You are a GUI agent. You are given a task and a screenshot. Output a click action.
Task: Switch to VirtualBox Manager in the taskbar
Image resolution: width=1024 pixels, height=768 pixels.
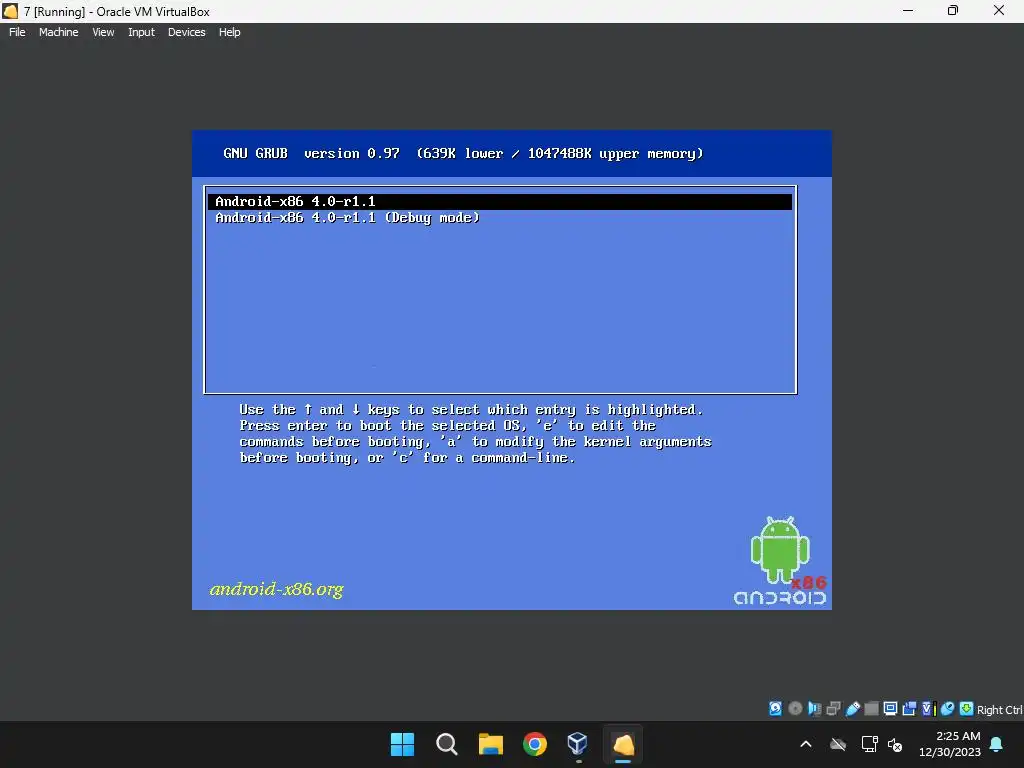click(578, 744)
